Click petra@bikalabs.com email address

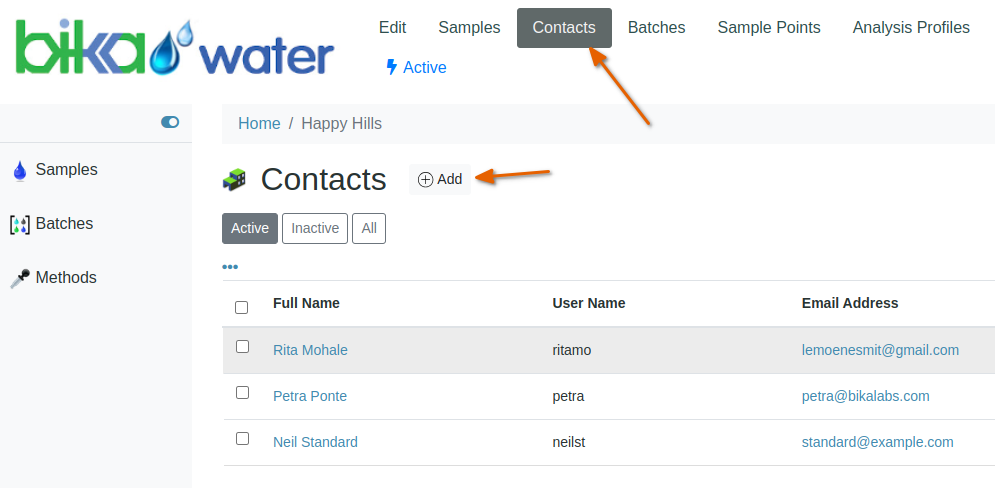pyautogui.click(x=865, y=396)
